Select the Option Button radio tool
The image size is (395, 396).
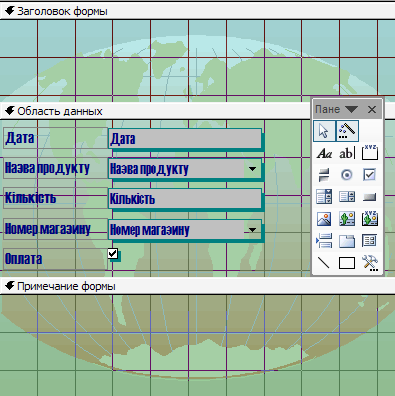coord(347,175)
